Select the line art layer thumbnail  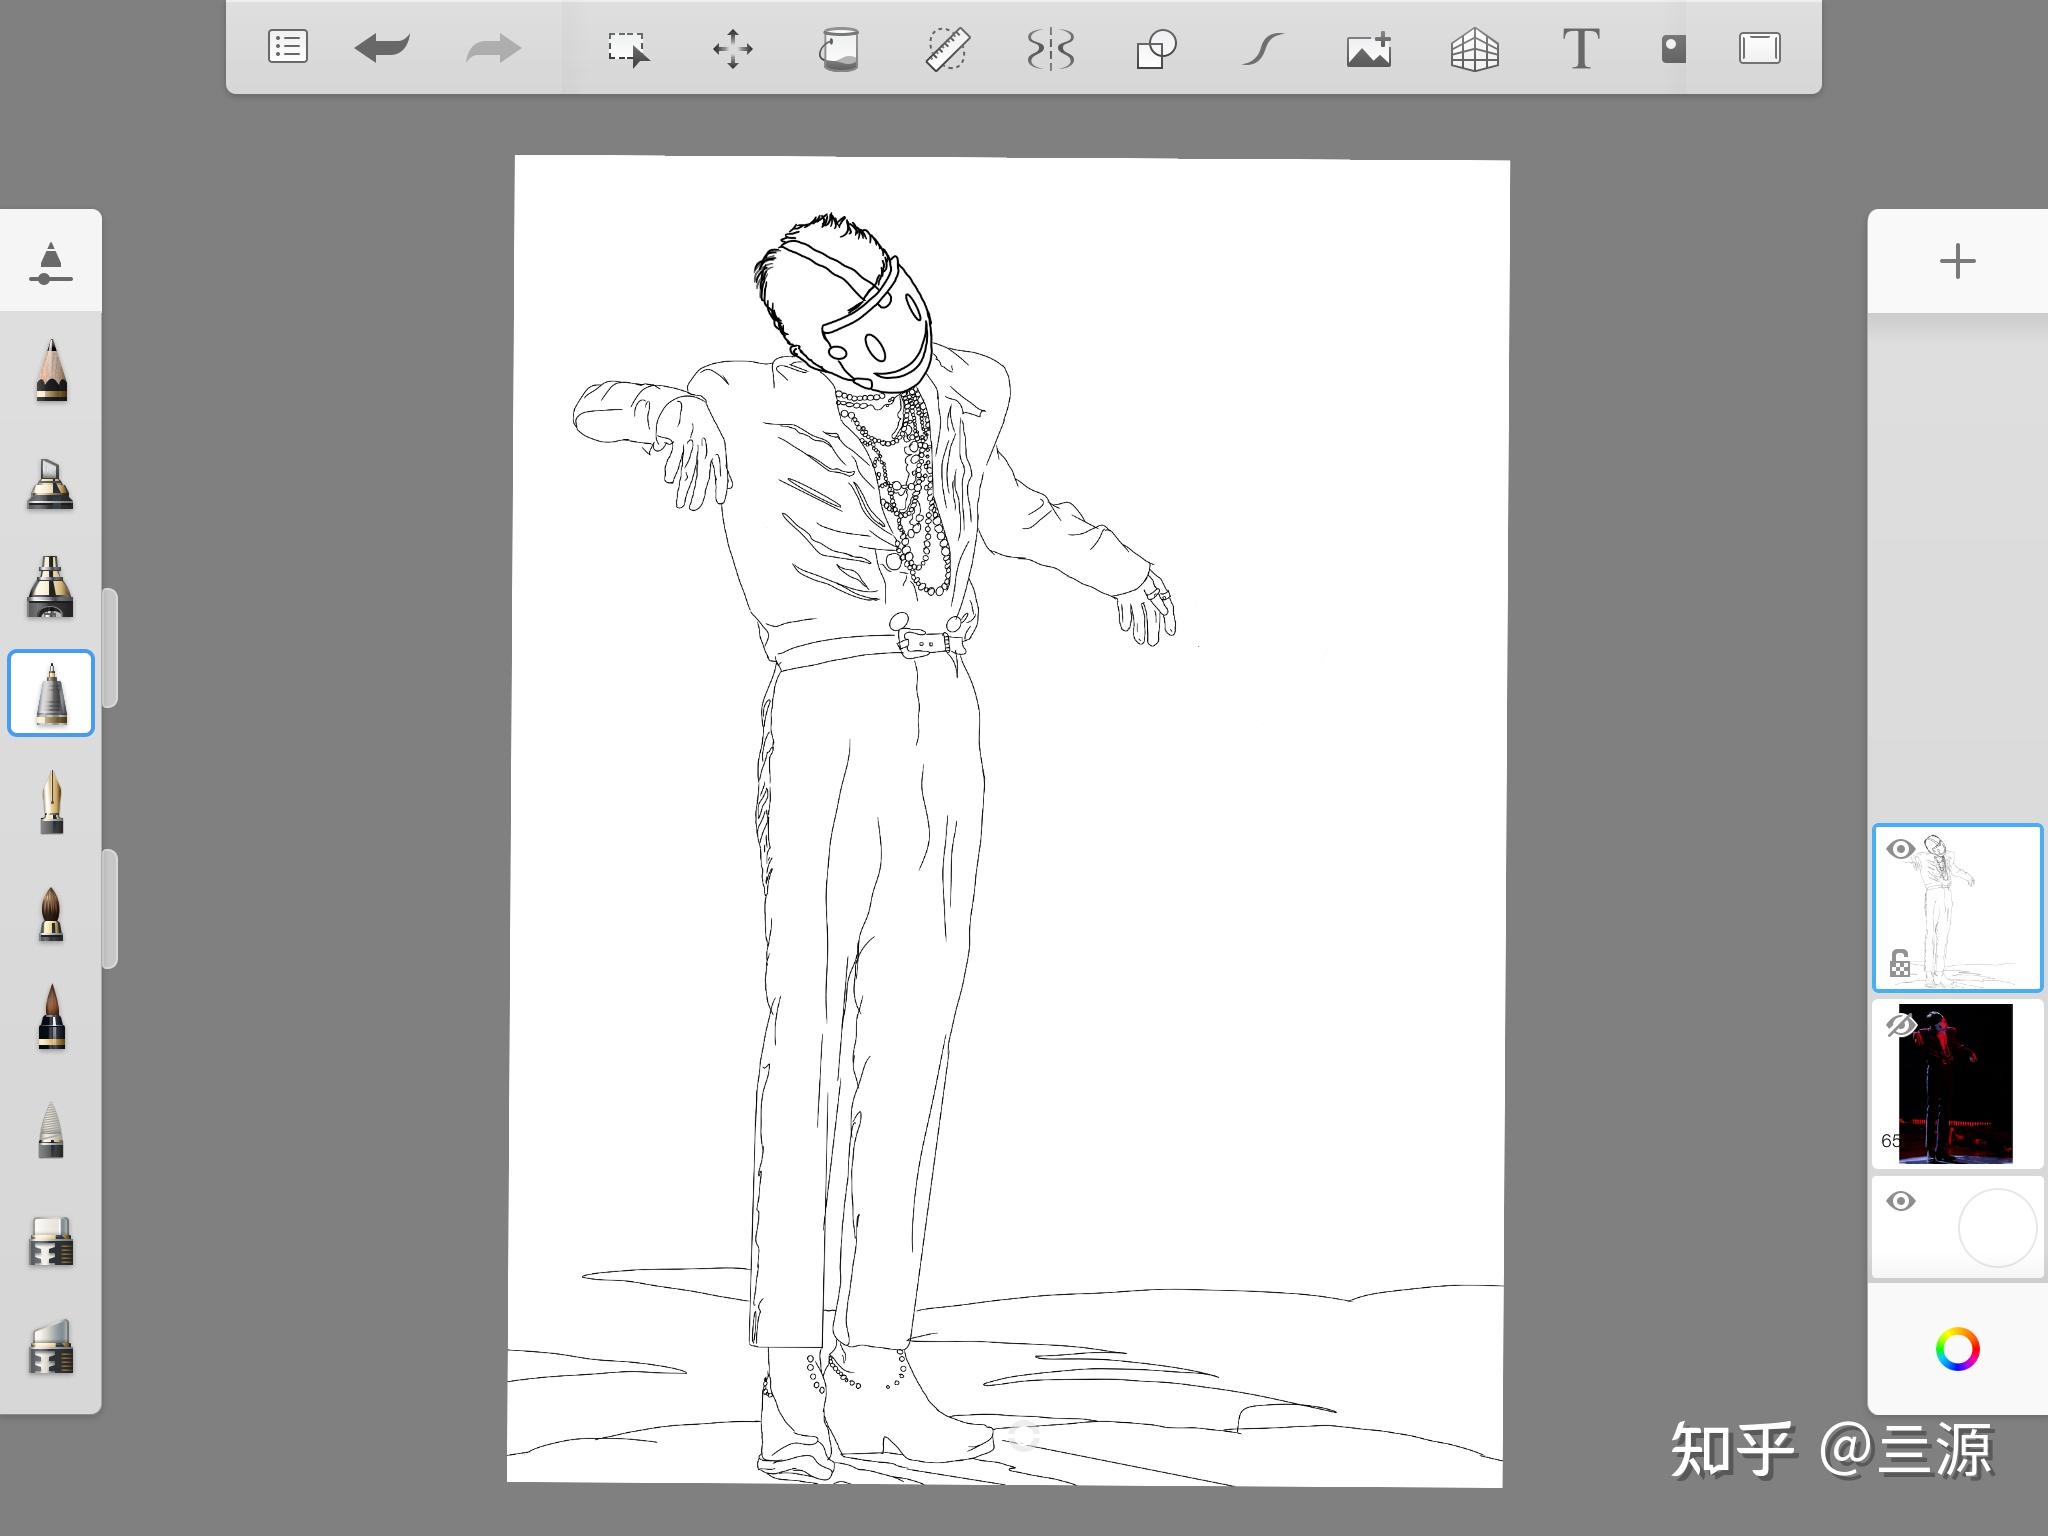click(x=1957, y=908)
